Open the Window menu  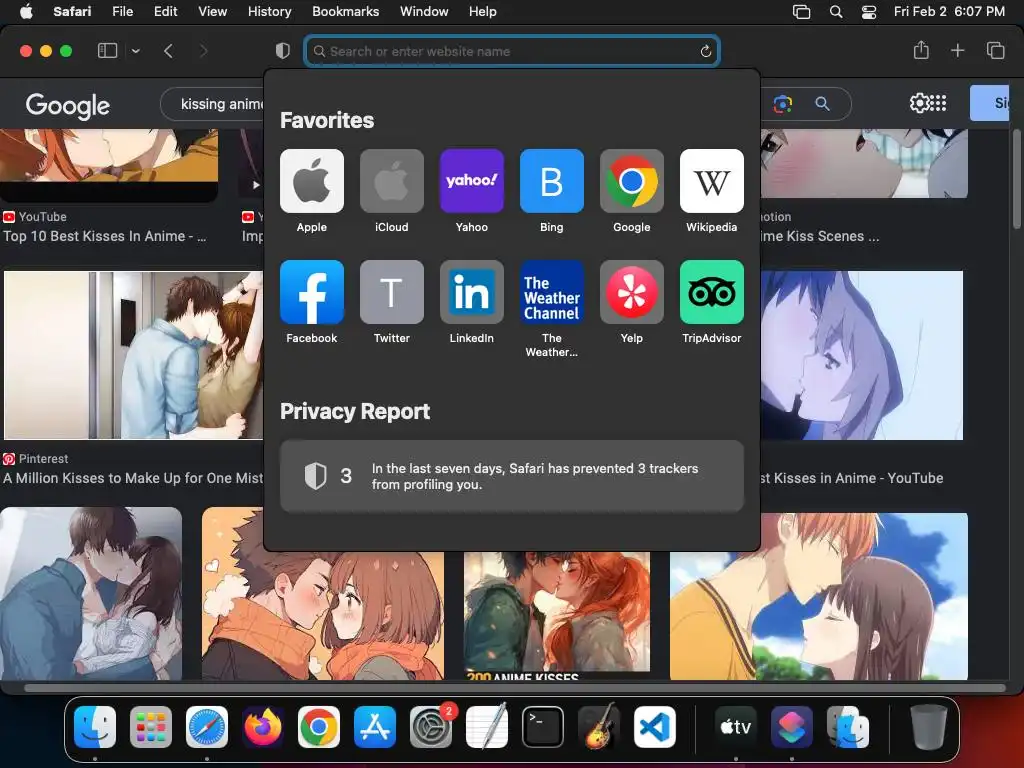(x=424, y=12)
